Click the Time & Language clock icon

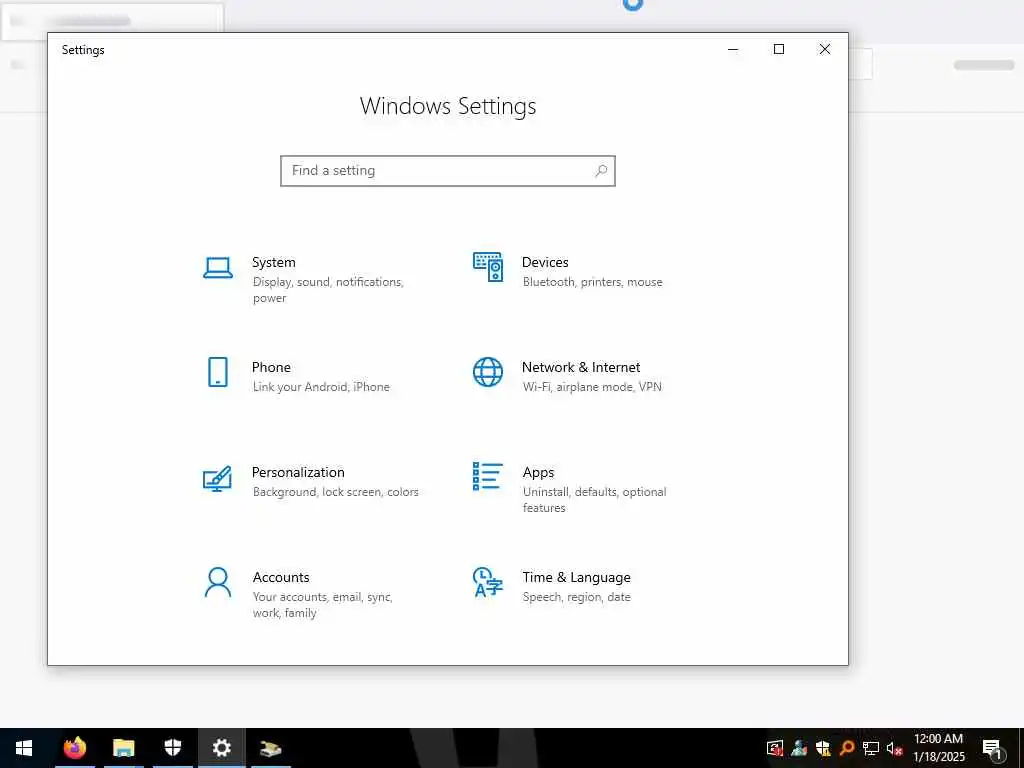(488, 583)
